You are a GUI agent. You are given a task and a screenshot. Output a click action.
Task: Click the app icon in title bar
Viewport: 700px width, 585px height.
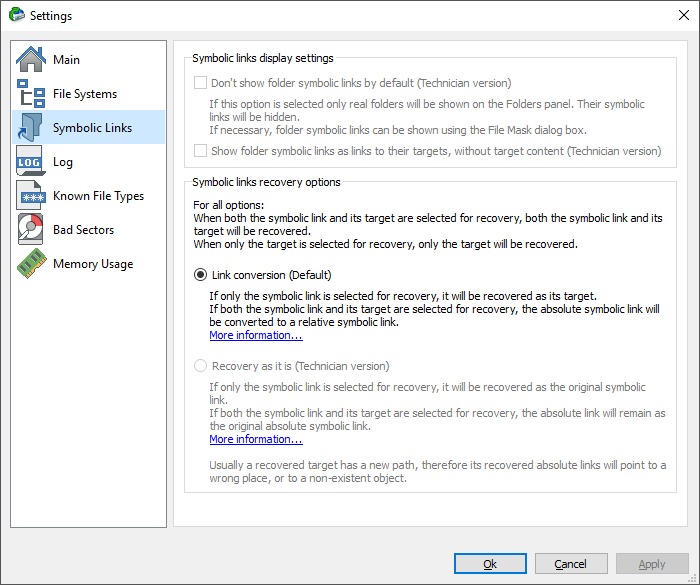click(x=17, y=15)
